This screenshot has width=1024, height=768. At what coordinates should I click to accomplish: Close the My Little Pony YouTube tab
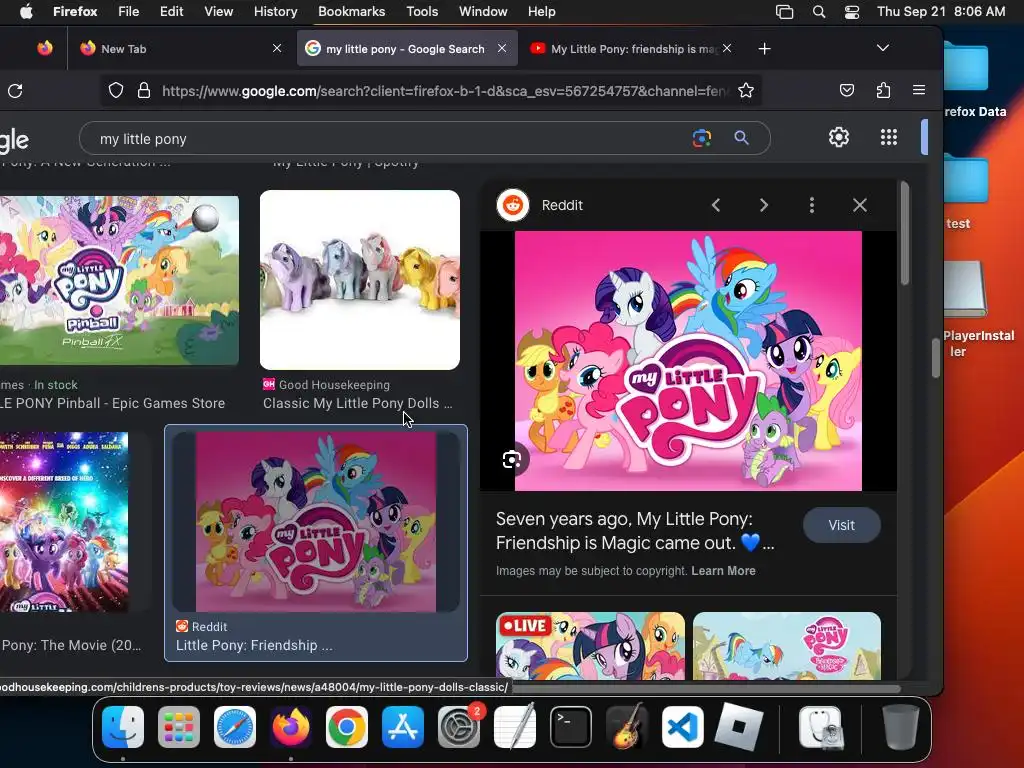click(727, 48)
